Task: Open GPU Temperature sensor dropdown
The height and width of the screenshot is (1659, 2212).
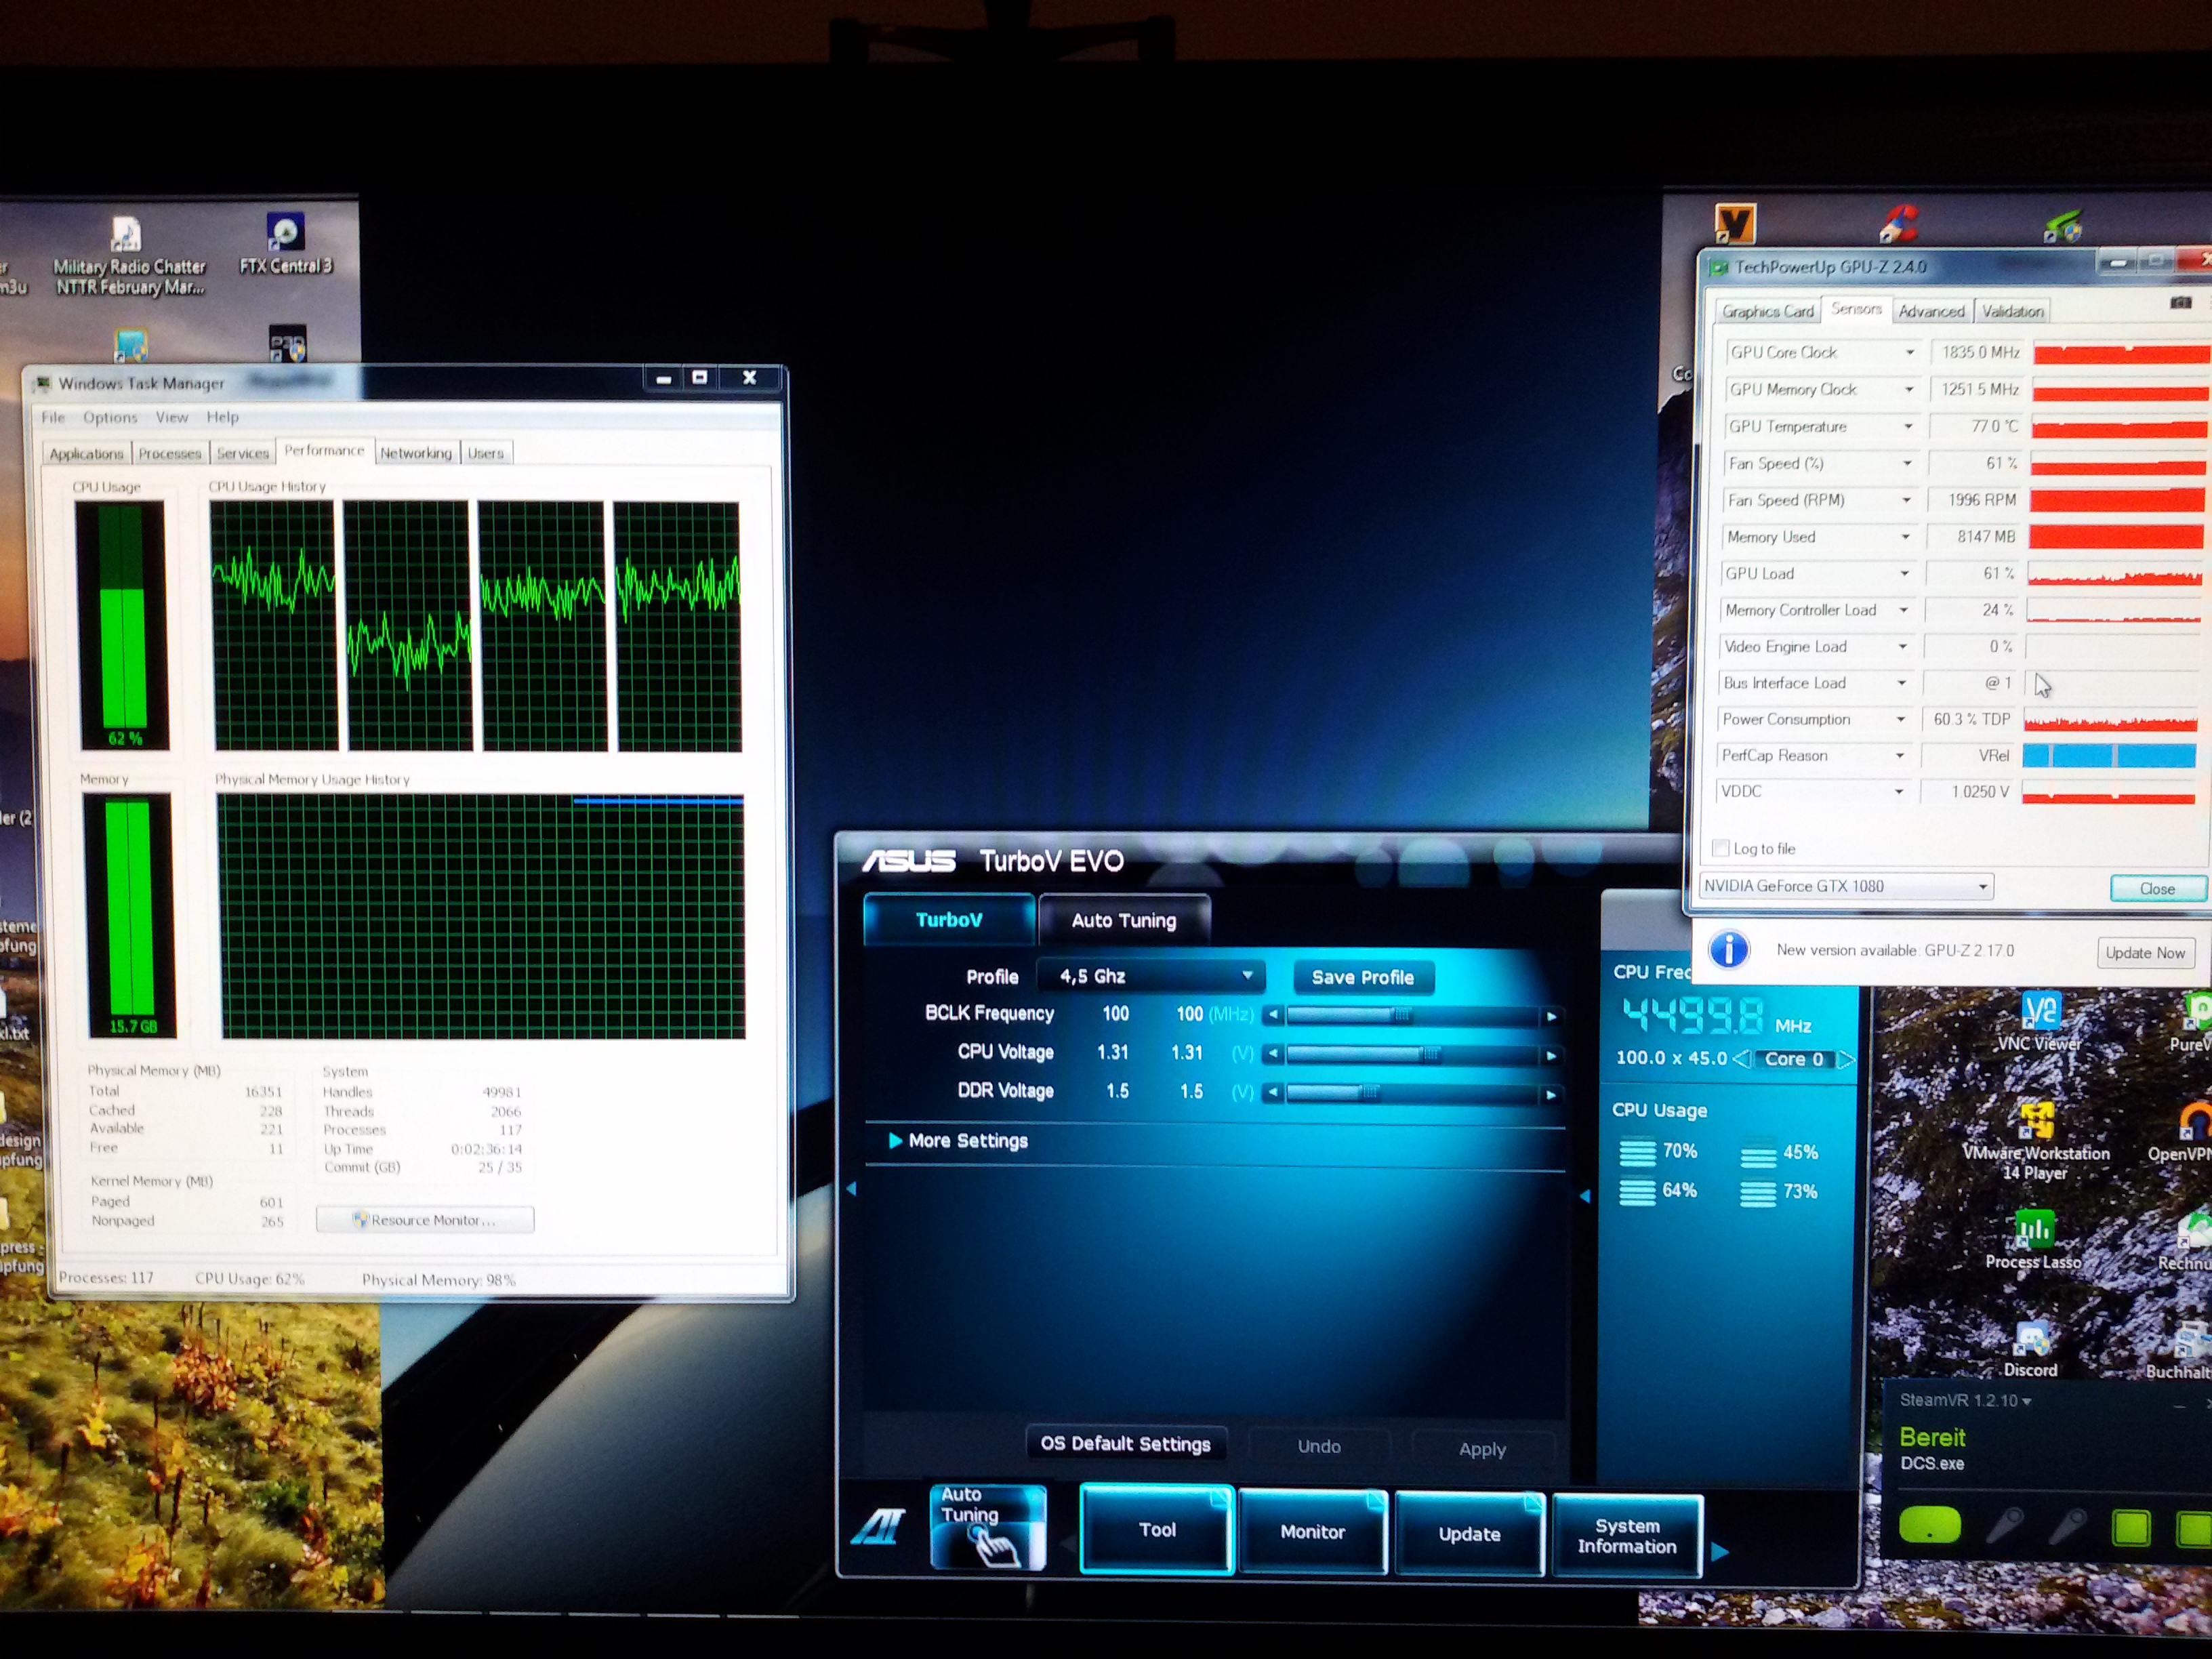Action: click(1908, 426)
